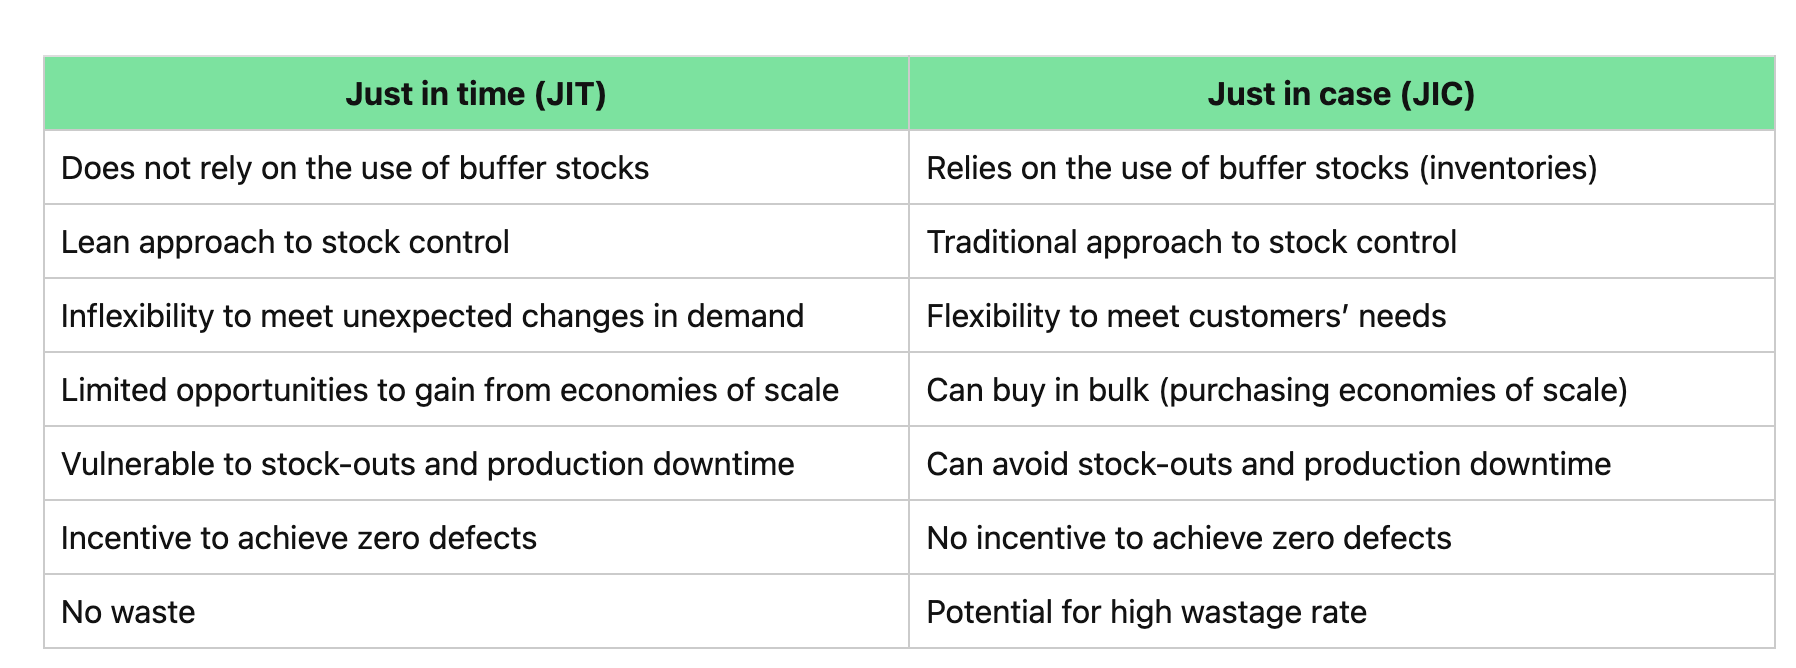Image resolution: width=1796 pixels, height=668 pixels.
Task: Click '(purchasing economies of scale)' text
Action: (x=1394, y=390)
